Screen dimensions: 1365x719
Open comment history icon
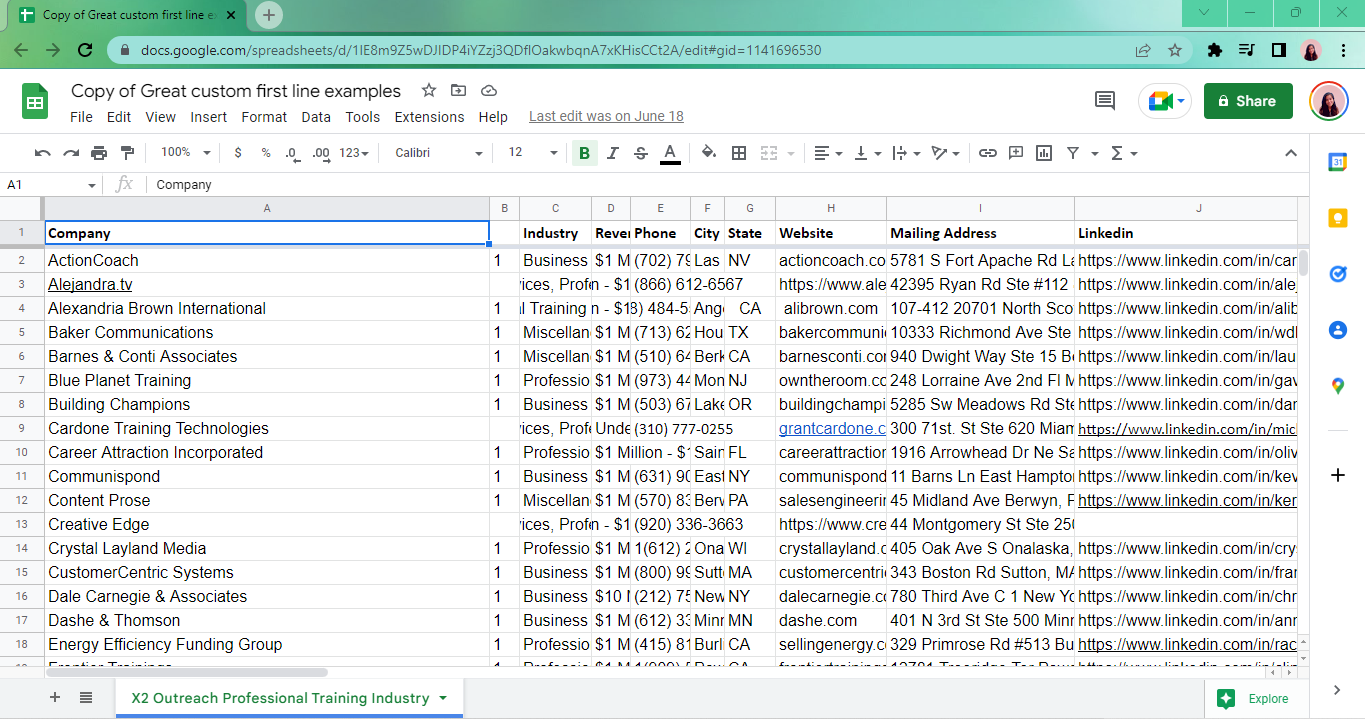(x=1105, y=100)
